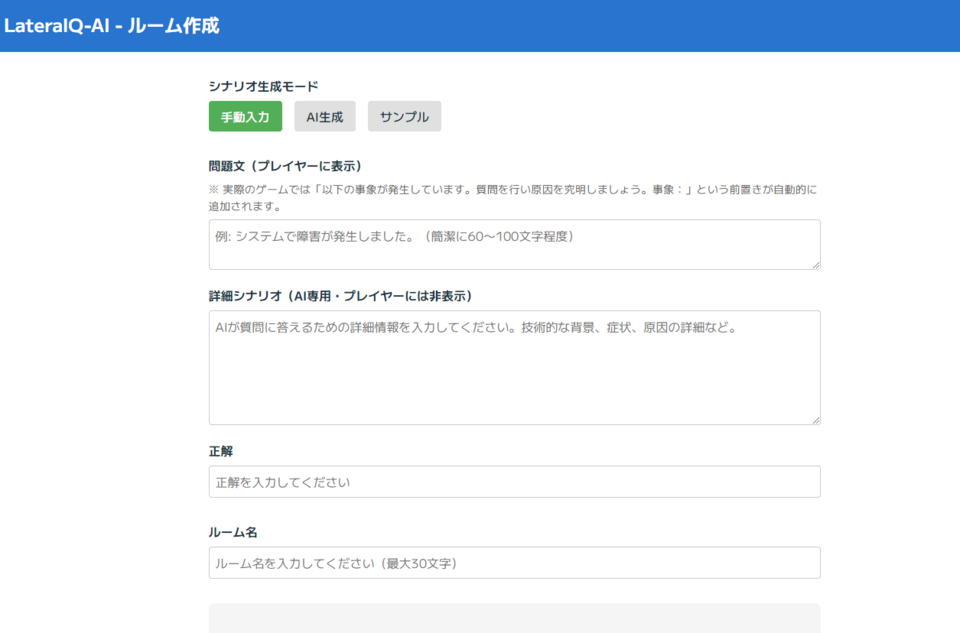Click the 詳細シナリオ（AI専用） label
This screenshot has height=633, width=960.
click(x=340, y=296)
